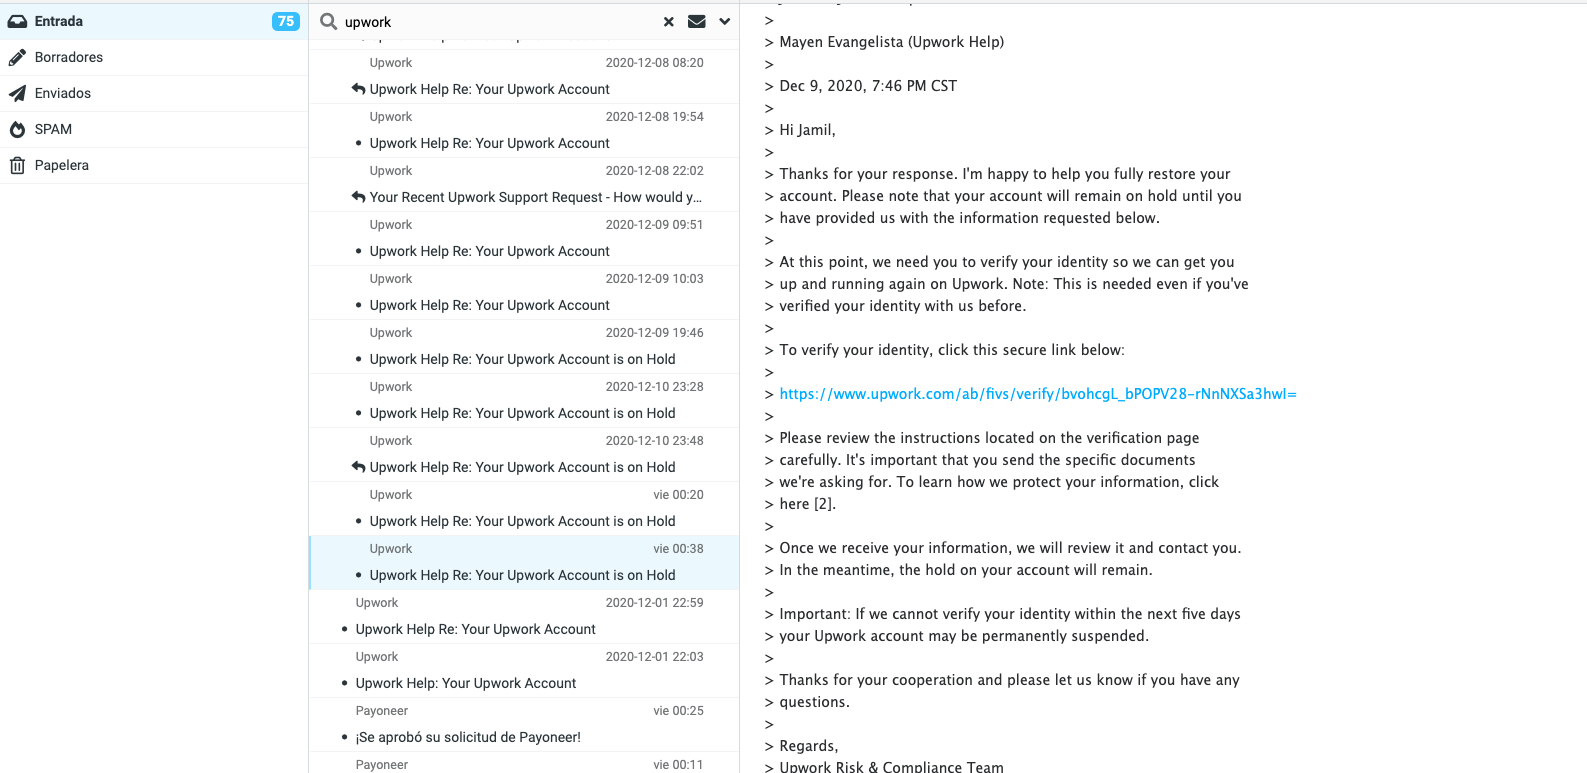Open subject of the 2020-12-09 09:51 Upwork message
This screenshot has width=1587, height=773.
click(x=489, y=251)
